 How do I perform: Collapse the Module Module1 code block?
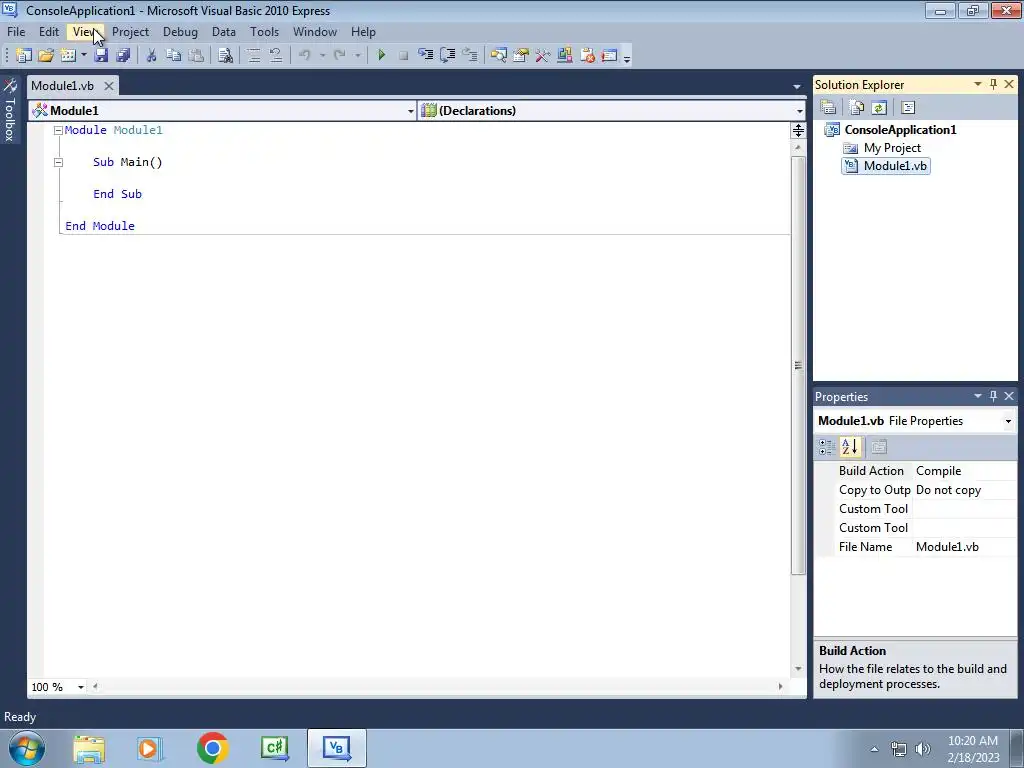tap(58, 131)
